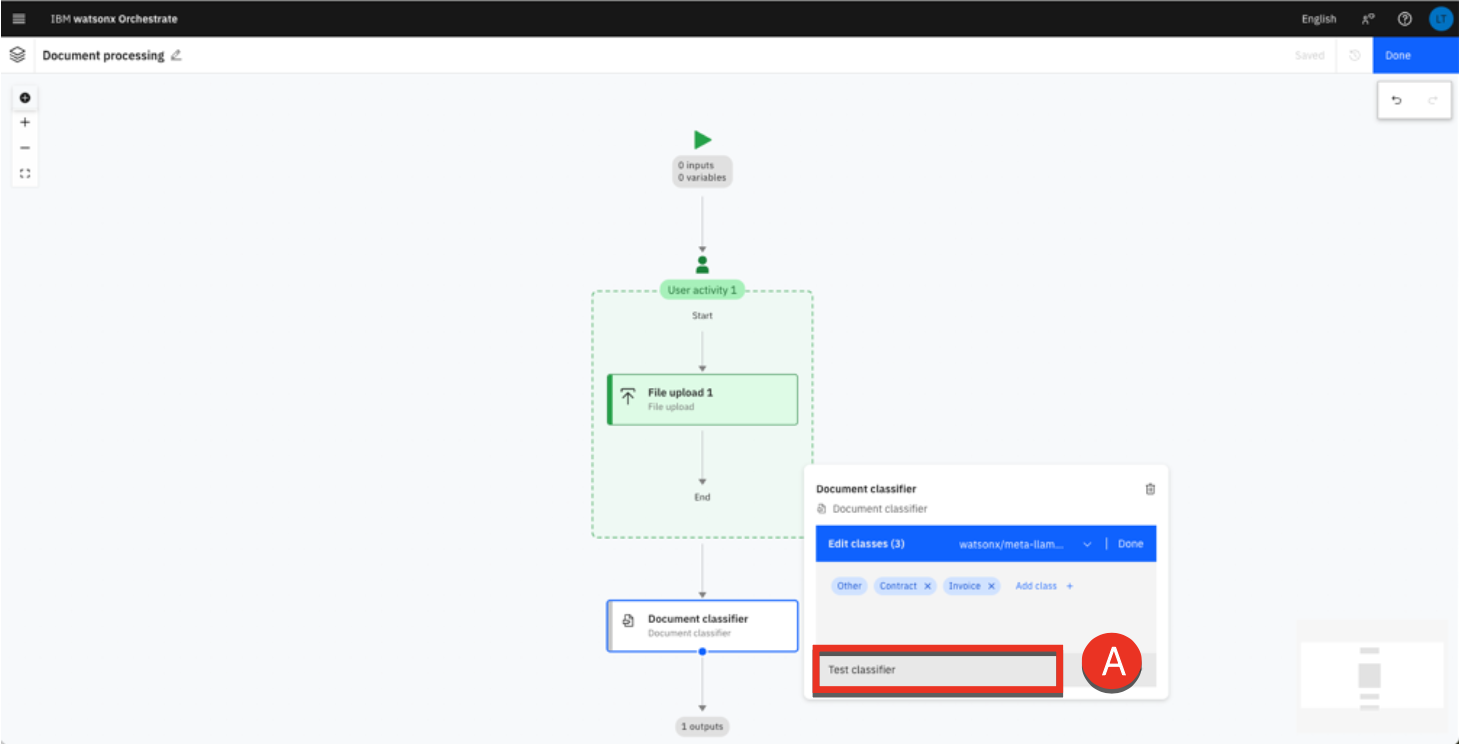This screenshot has width=1459, height=744.
Task: Click the zoom out minus icon
Action: (x=25, y=148)
